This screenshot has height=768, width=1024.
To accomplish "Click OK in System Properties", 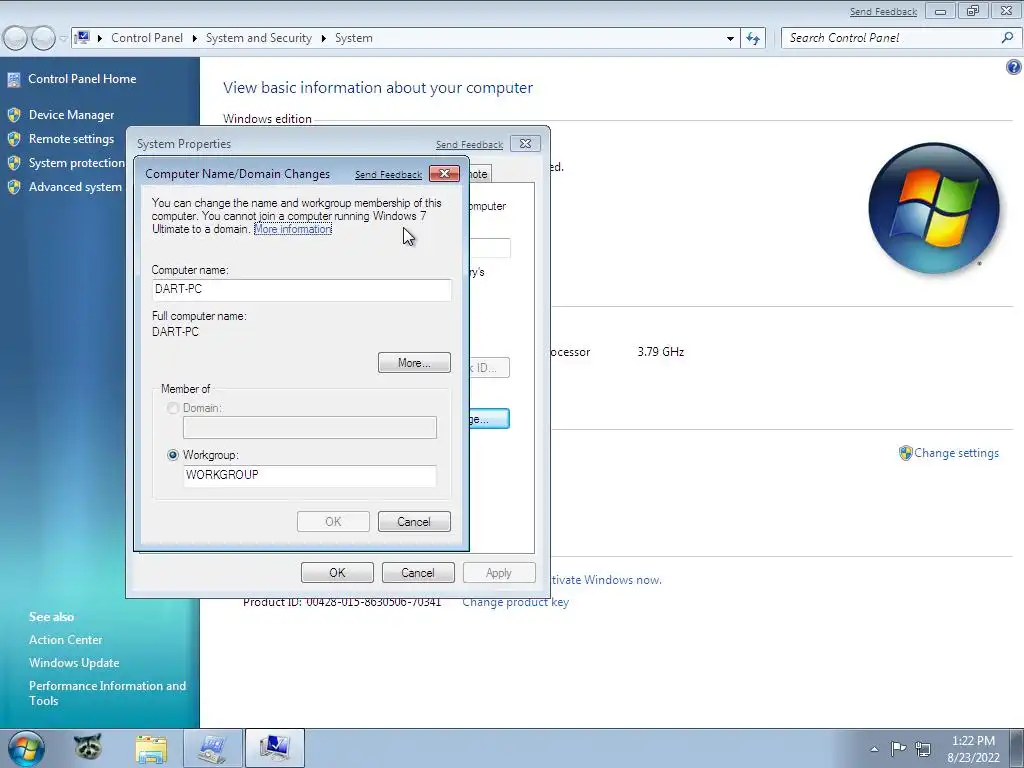I will 337,573.
